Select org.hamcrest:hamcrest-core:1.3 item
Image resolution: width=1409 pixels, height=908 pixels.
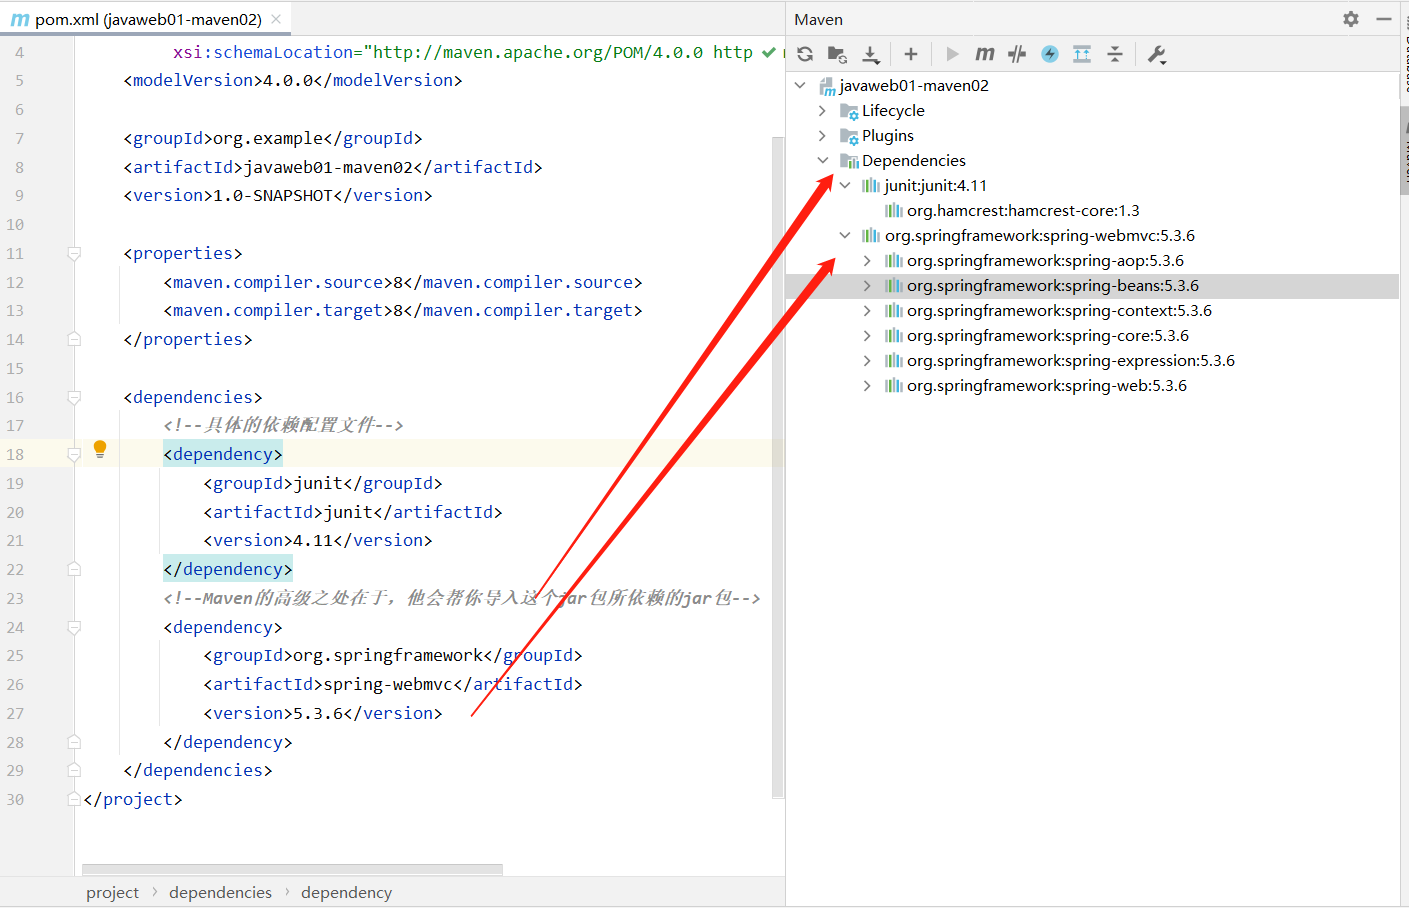[x=1023, y=211]
